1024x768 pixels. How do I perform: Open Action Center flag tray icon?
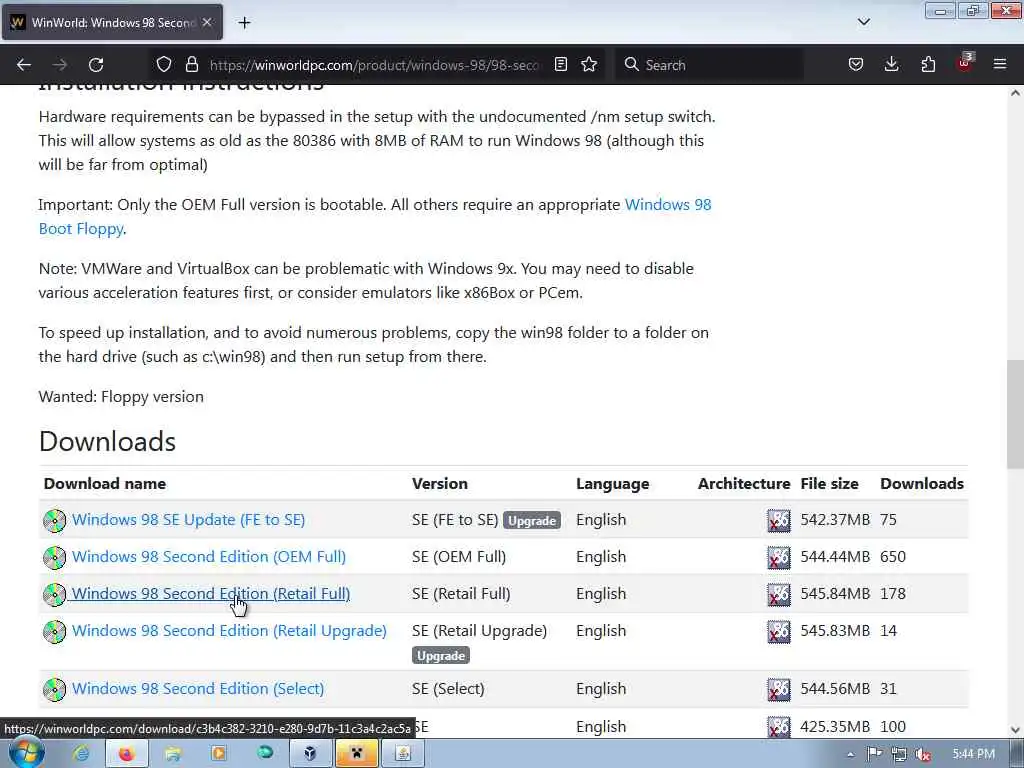click(x=874, y=754)
